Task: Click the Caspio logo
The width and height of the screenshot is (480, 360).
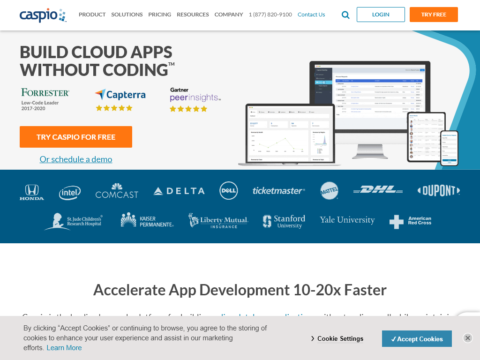Action: coord(43,15)
